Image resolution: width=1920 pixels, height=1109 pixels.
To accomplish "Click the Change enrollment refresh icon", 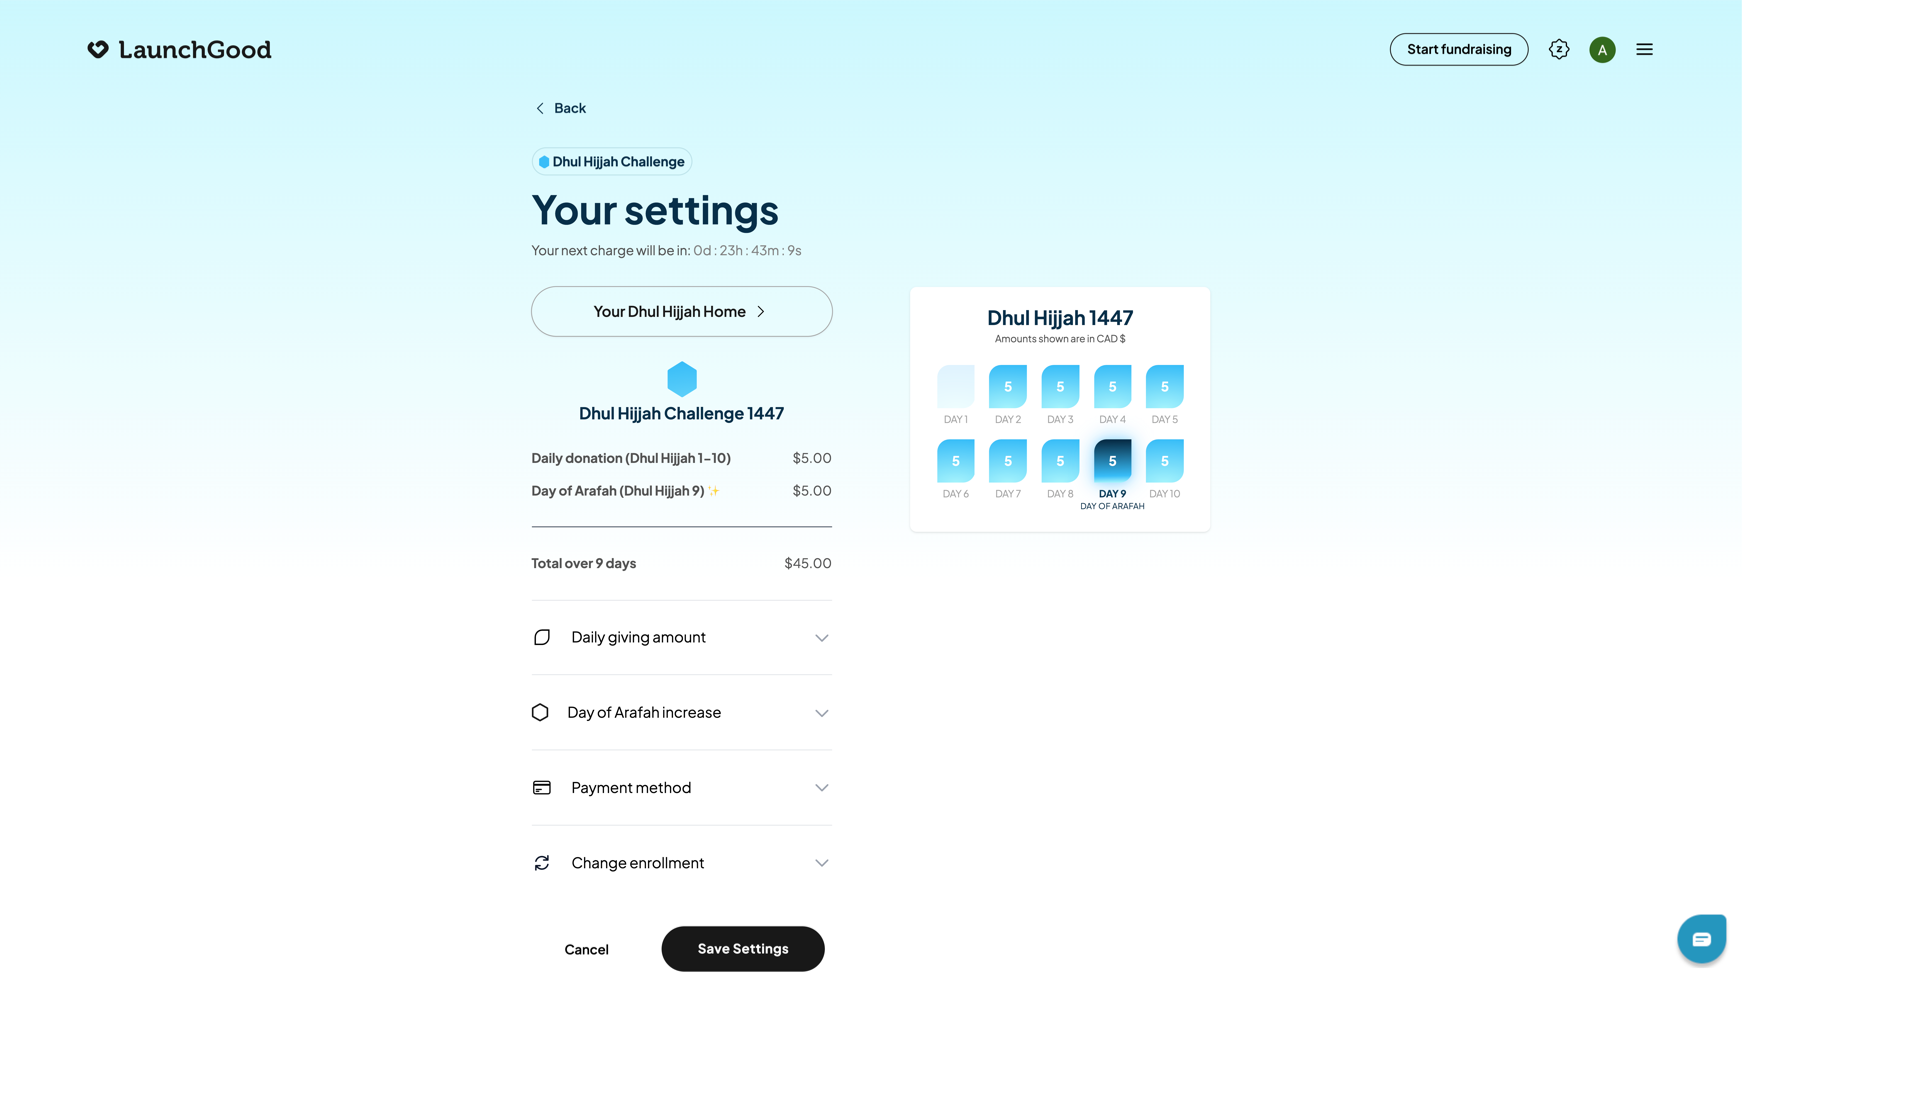I will [542, 863].
